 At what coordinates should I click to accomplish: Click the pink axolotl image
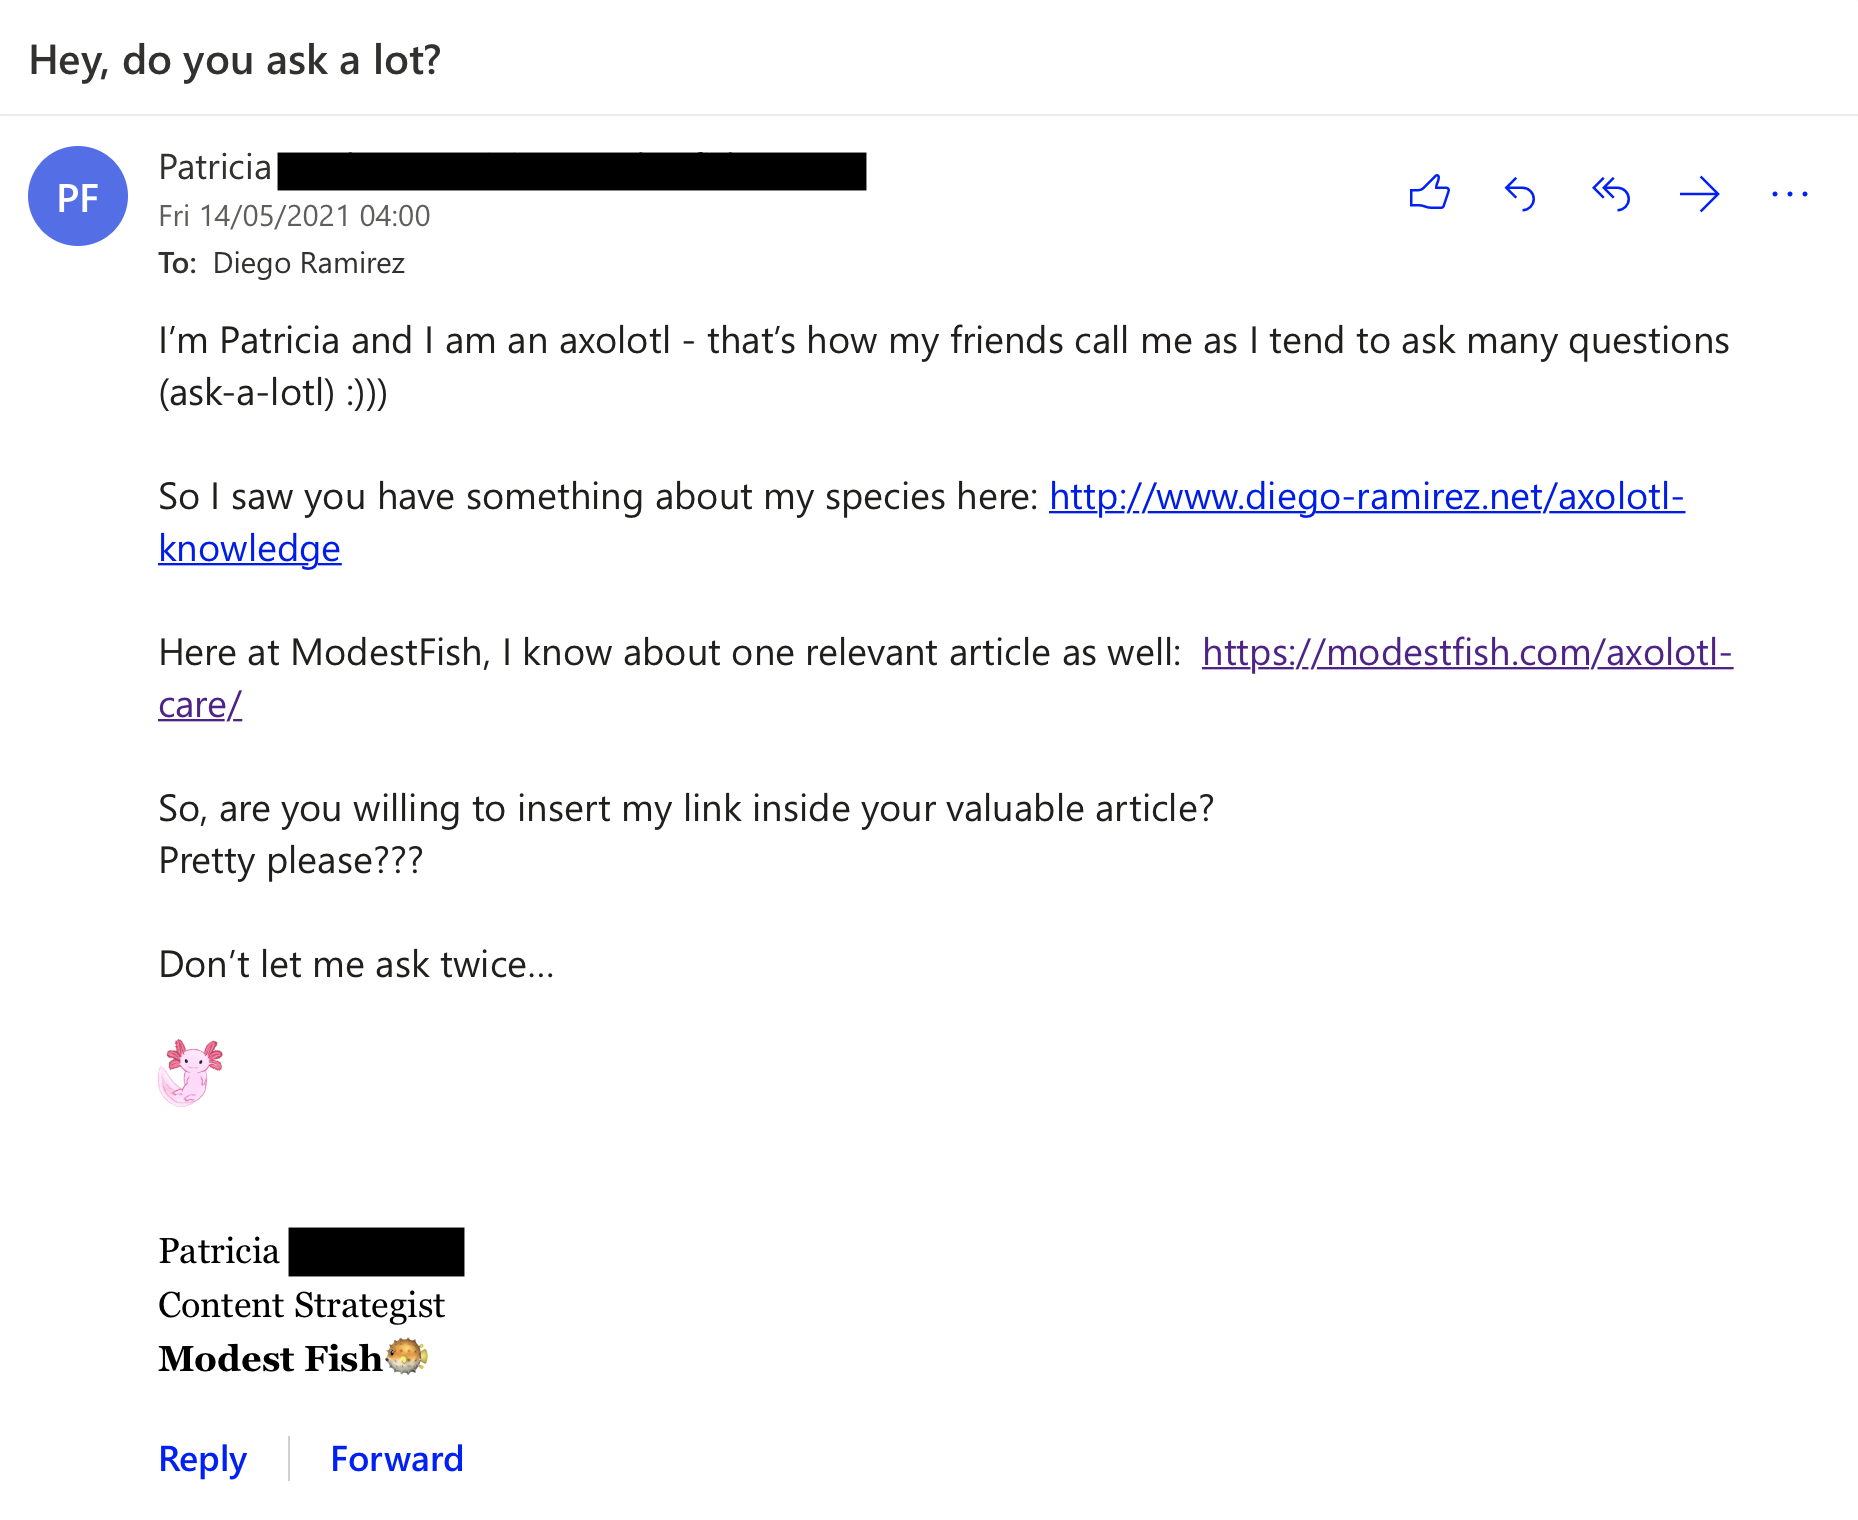pyautogui.click(x=190, y=1072)
